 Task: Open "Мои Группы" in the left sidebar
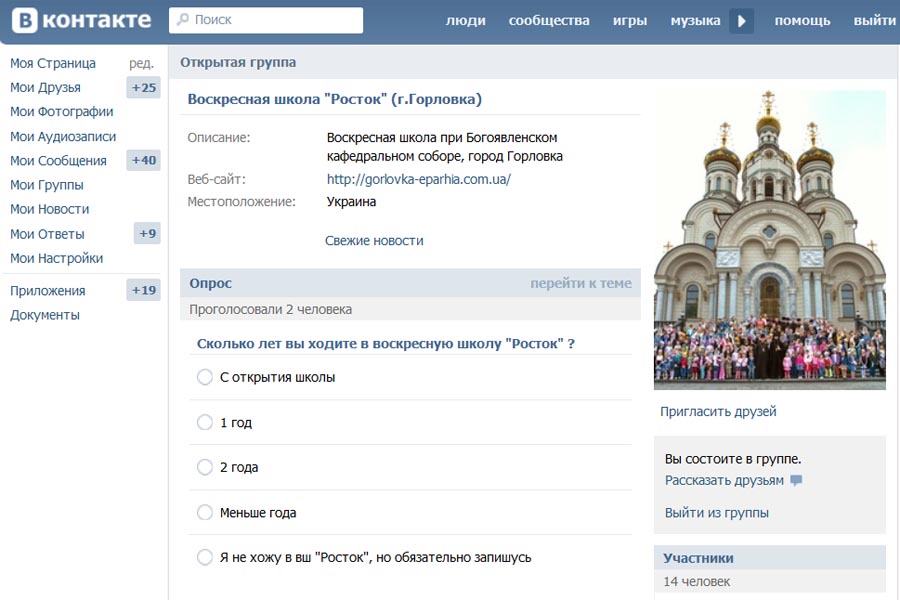(47, 185)
